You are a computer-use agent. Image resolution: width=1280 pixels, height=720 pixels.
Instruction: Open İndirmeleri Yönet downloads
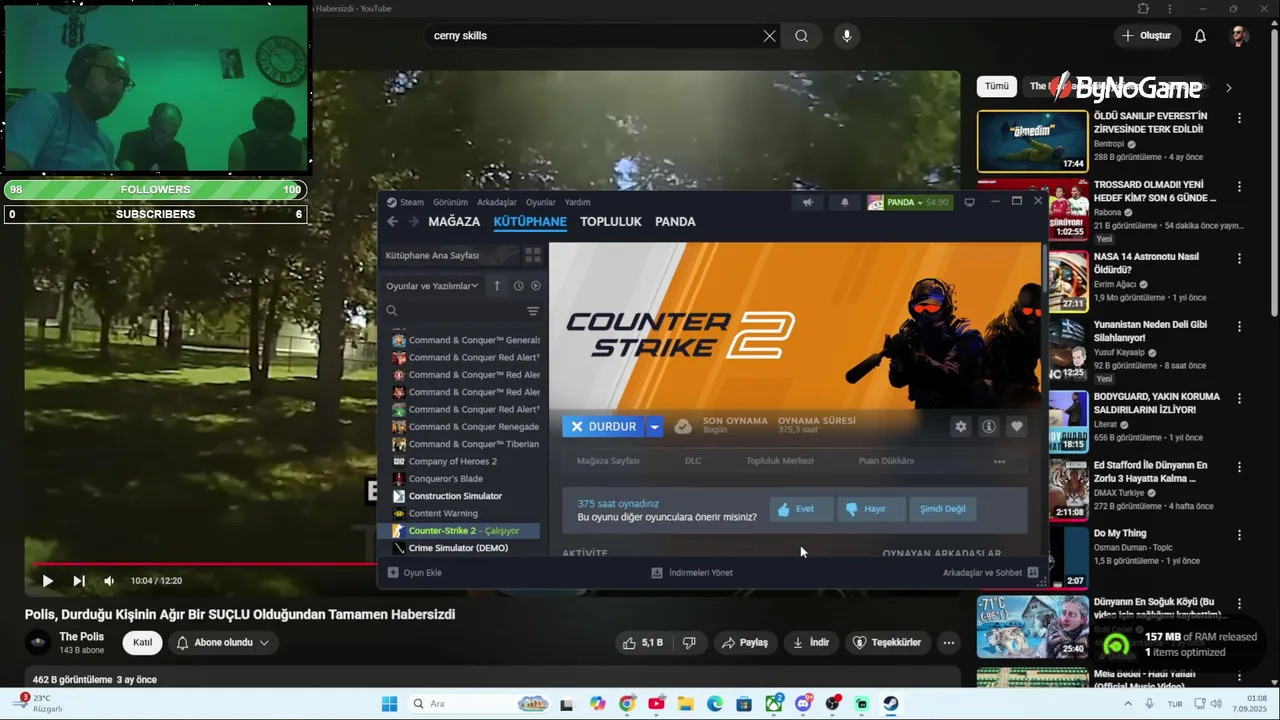(692, 573)
